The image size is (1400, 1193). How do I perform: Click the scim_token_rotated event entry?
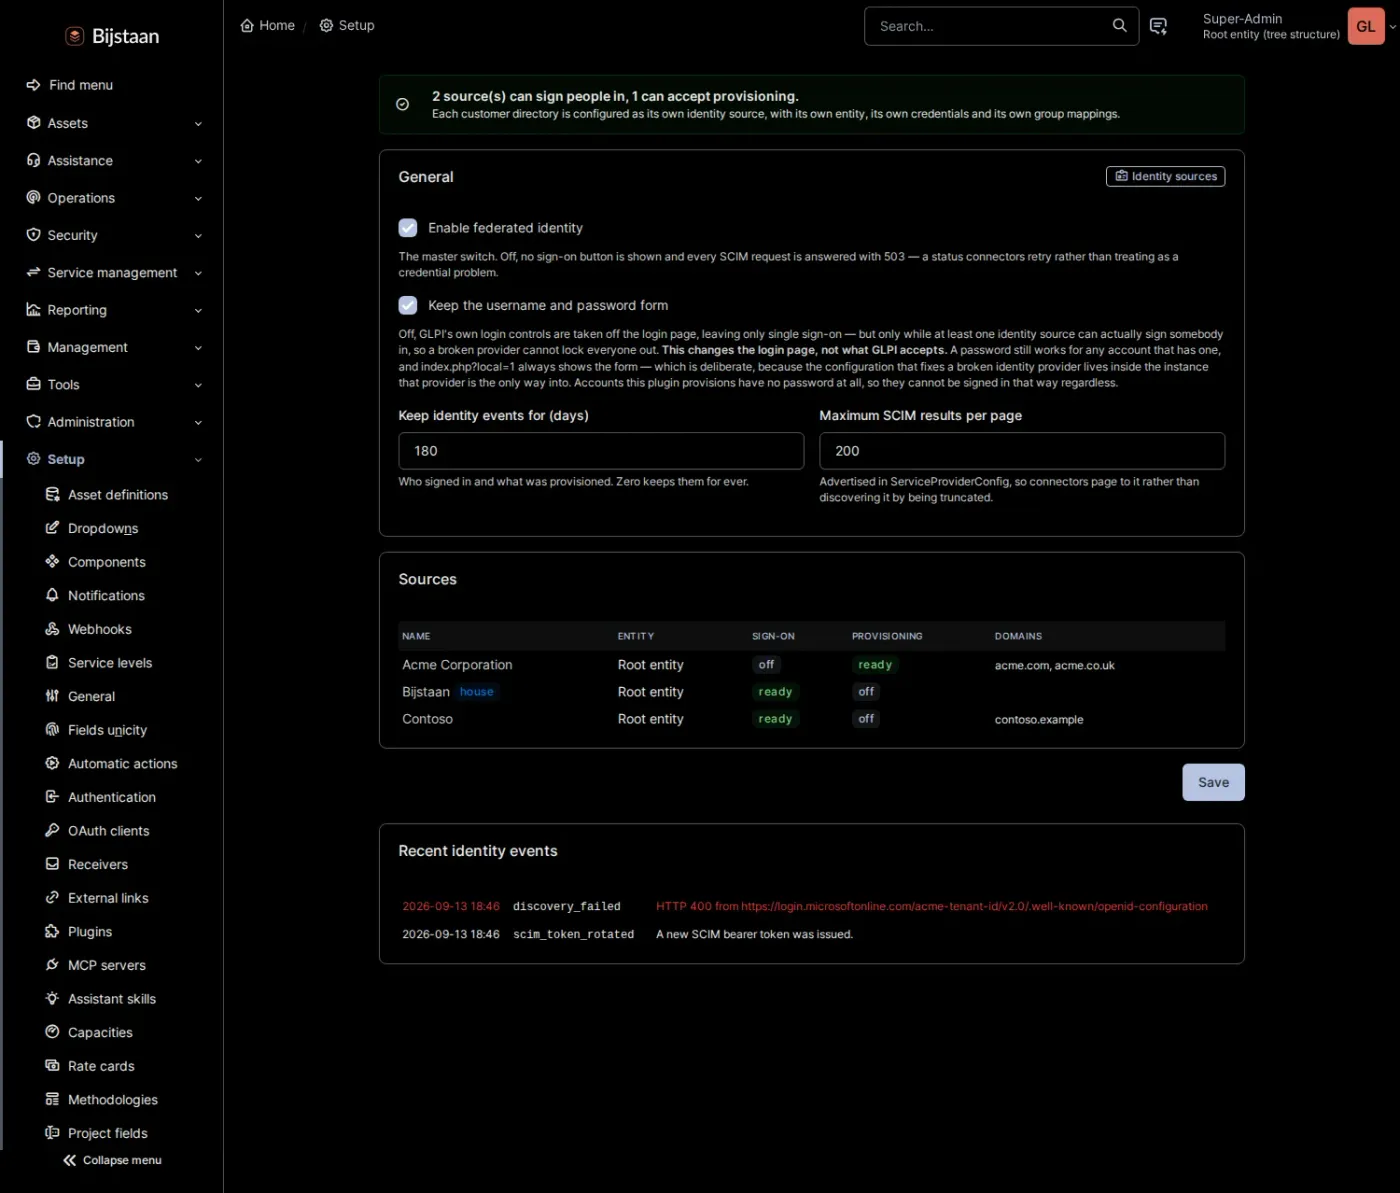[811, 934]
